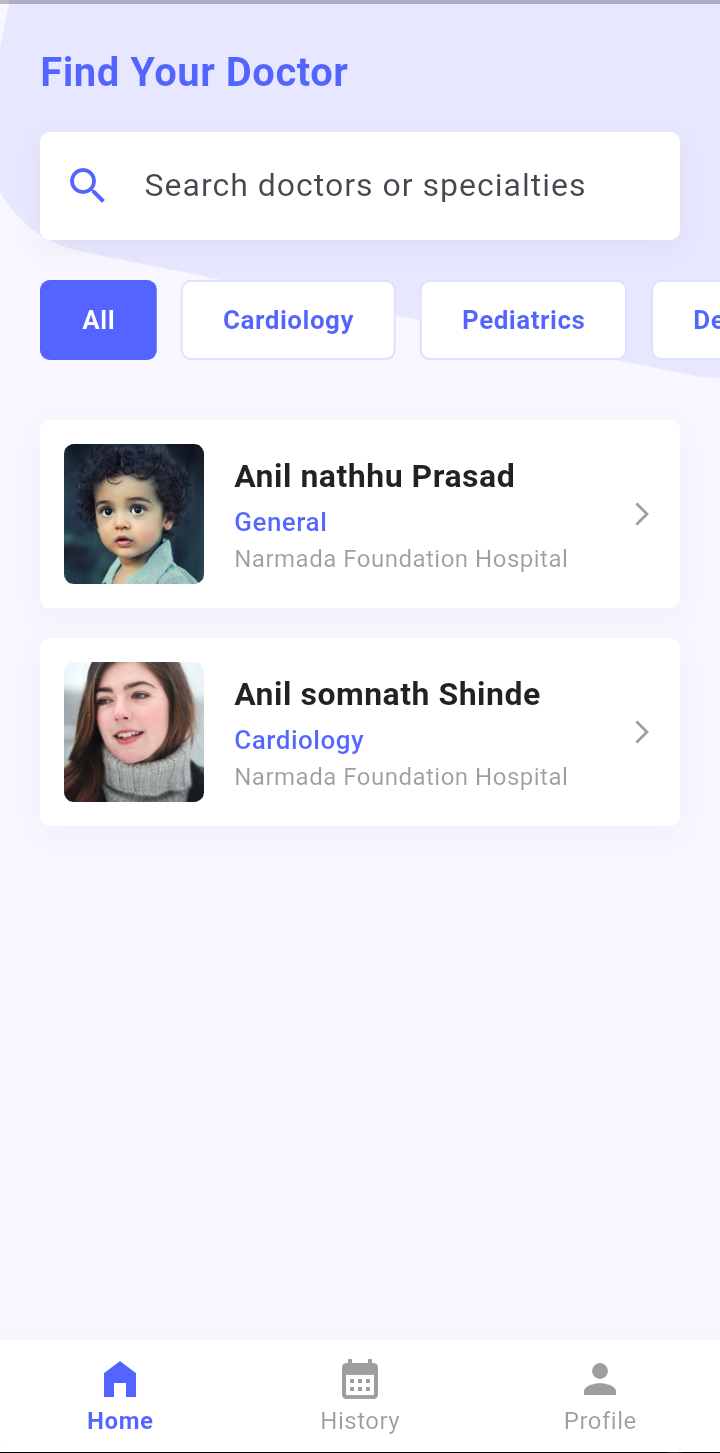Click the doctor name Anil nathhu Prasad
720x1453 pixels.
[x=374, y=476]
